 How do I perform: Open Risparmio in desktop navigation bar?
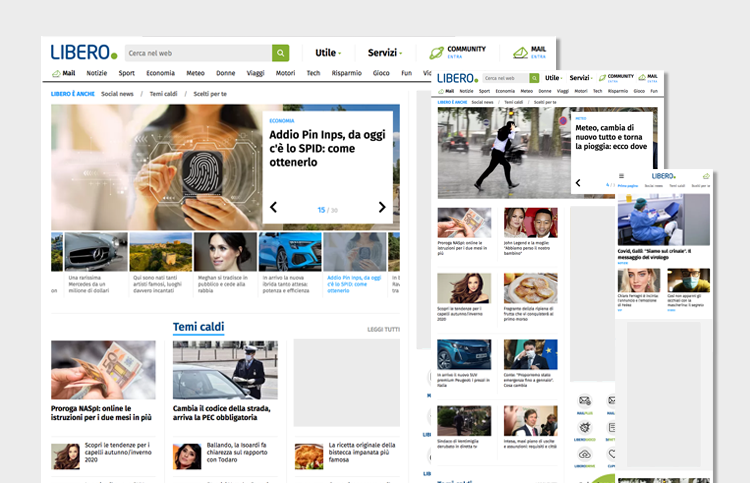point(346,73)
